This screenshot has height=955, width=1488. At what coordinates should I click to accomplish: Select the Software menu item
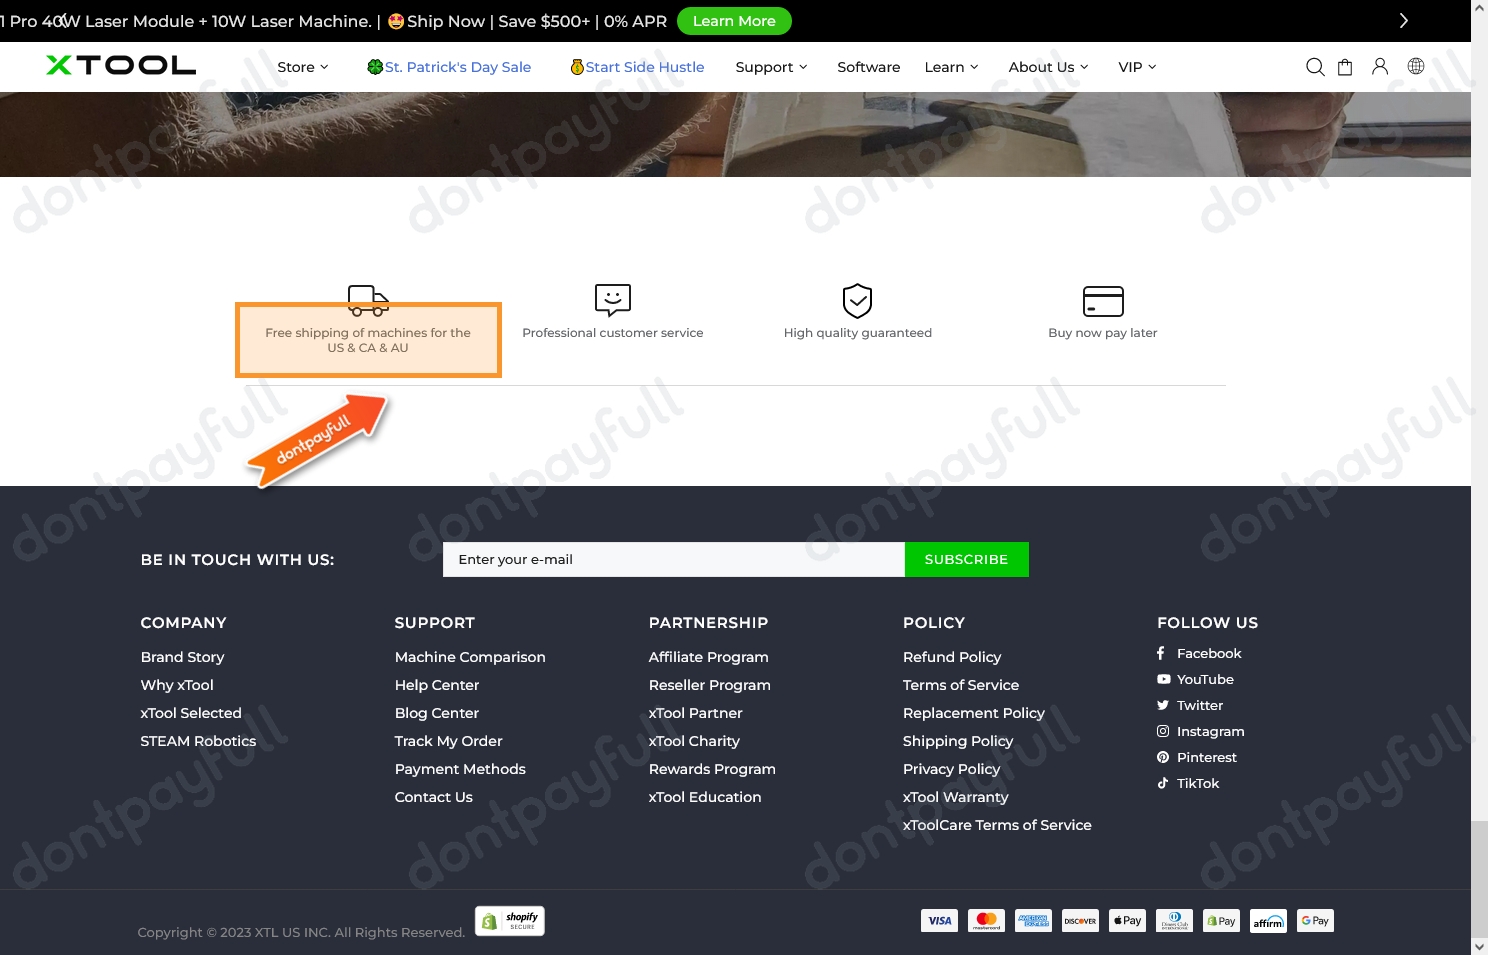(x=868, y=67)
